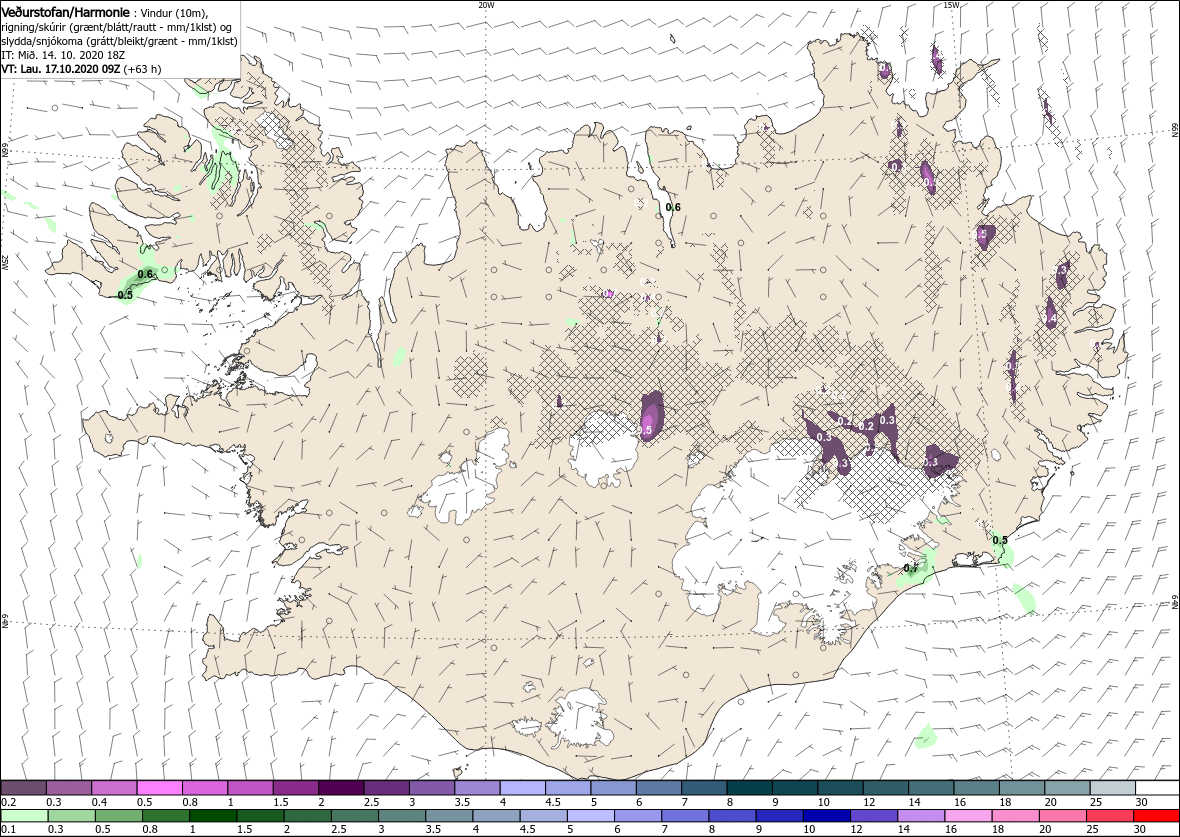Click the 20W longitude label at the top edge
Screen dimensions: 1180x837
pos(486,5)
